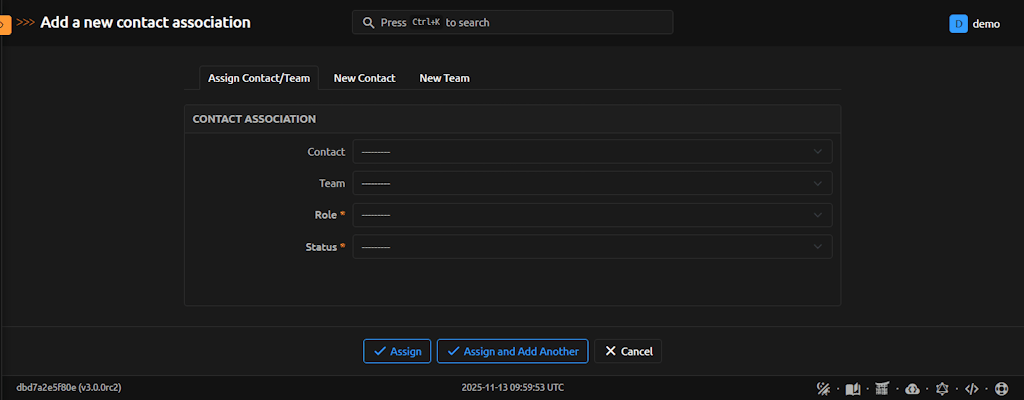Screen dimensions: 1024x400
Task: Open the Contact dropdown
Action: tap(592, 152)
